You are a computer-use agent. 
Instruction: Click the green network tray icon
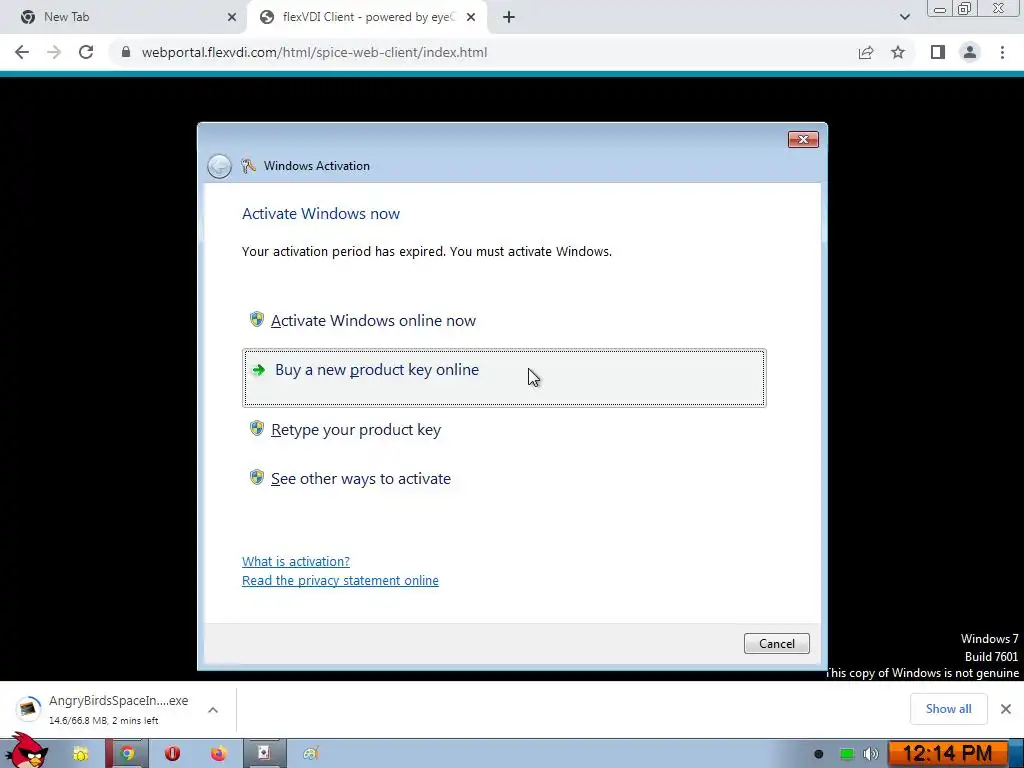[846, 754]
